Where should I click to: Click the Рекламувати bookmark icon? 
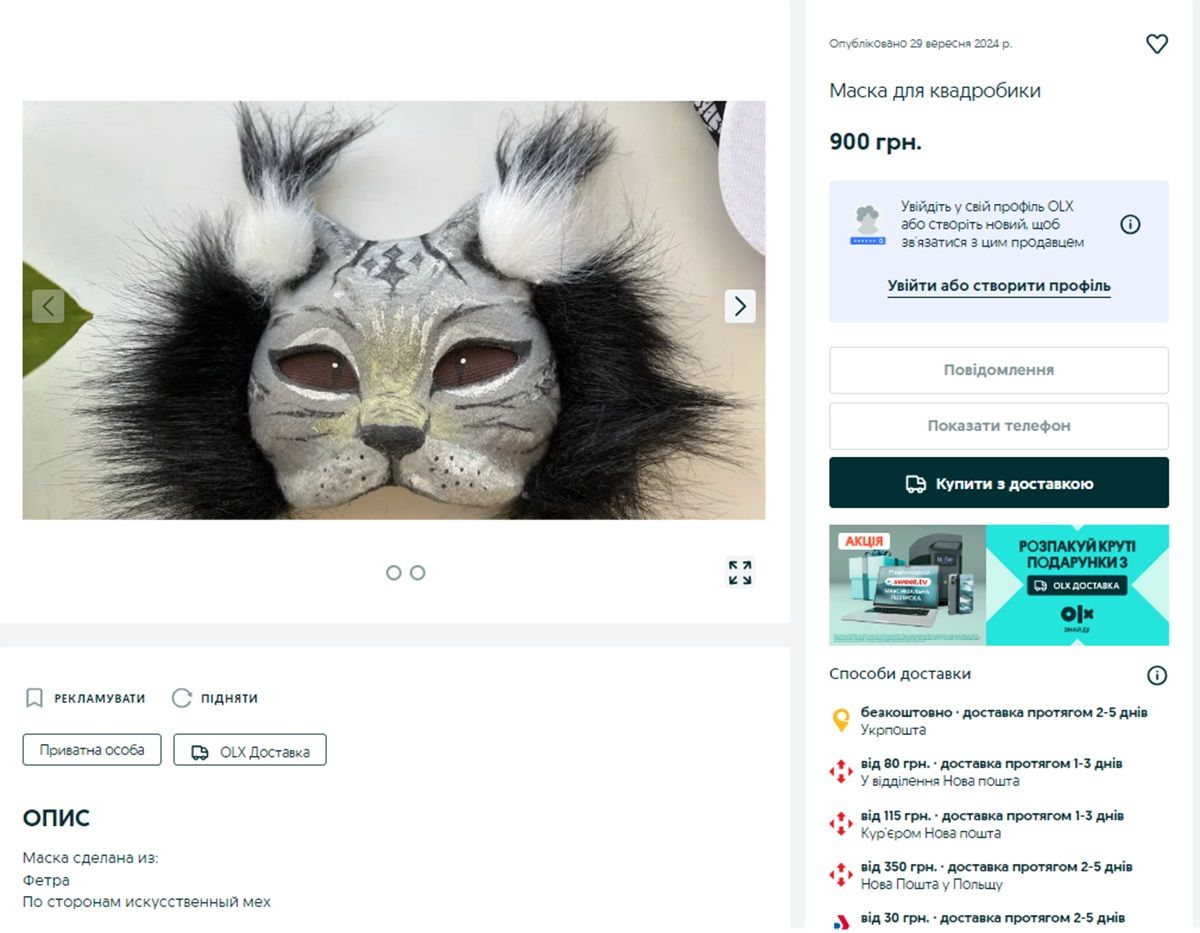[x=34, y=698]
